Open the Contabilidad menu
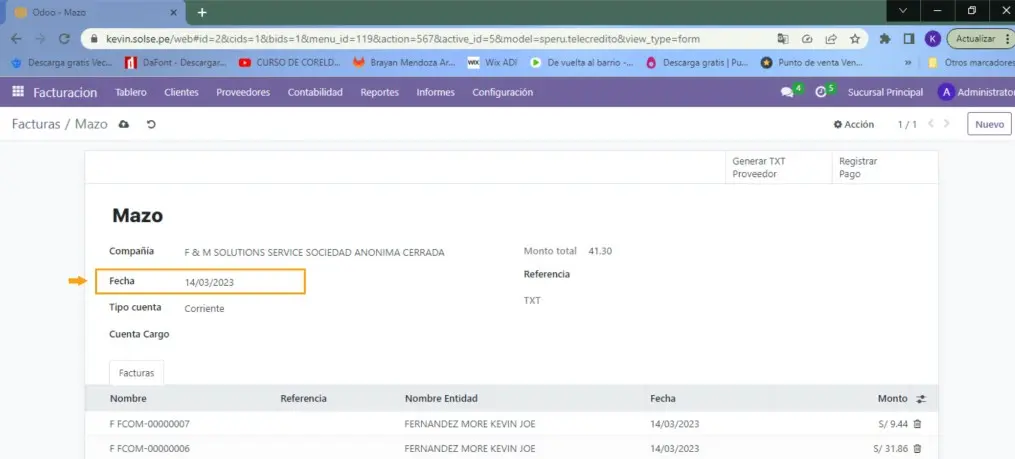Image resolution: width=1015 pixels, height=459 pixels. tap(315, 92)
